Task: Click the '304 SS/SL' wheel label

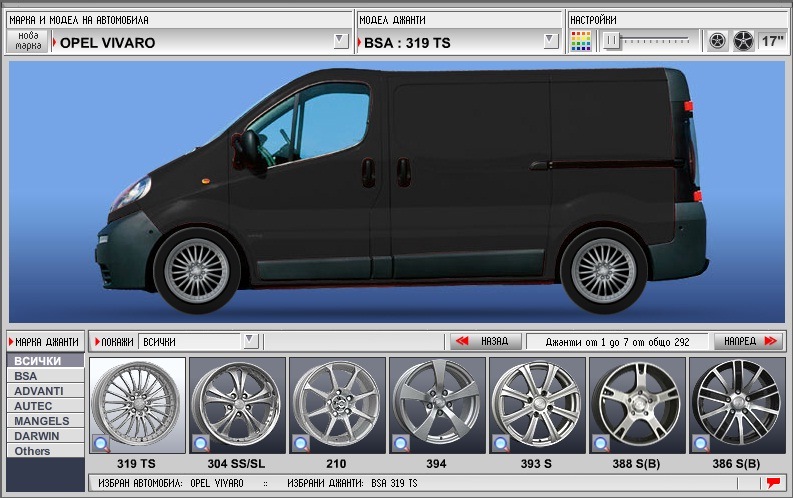Action: (x=236, y=464)
